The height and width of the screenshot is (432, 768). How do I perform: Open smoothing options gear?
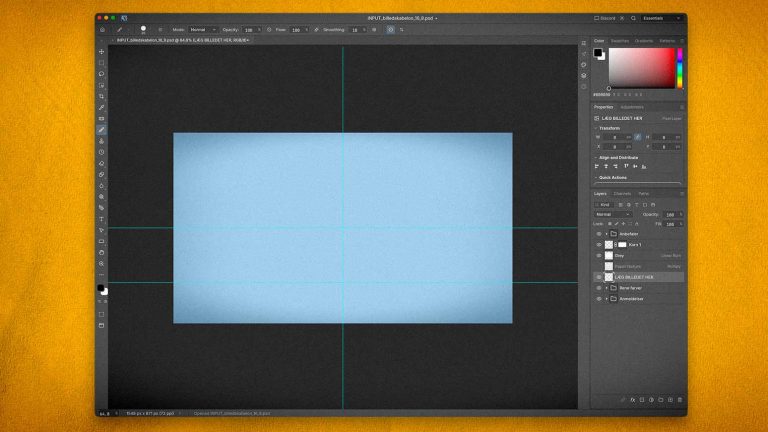pos(374,30)
